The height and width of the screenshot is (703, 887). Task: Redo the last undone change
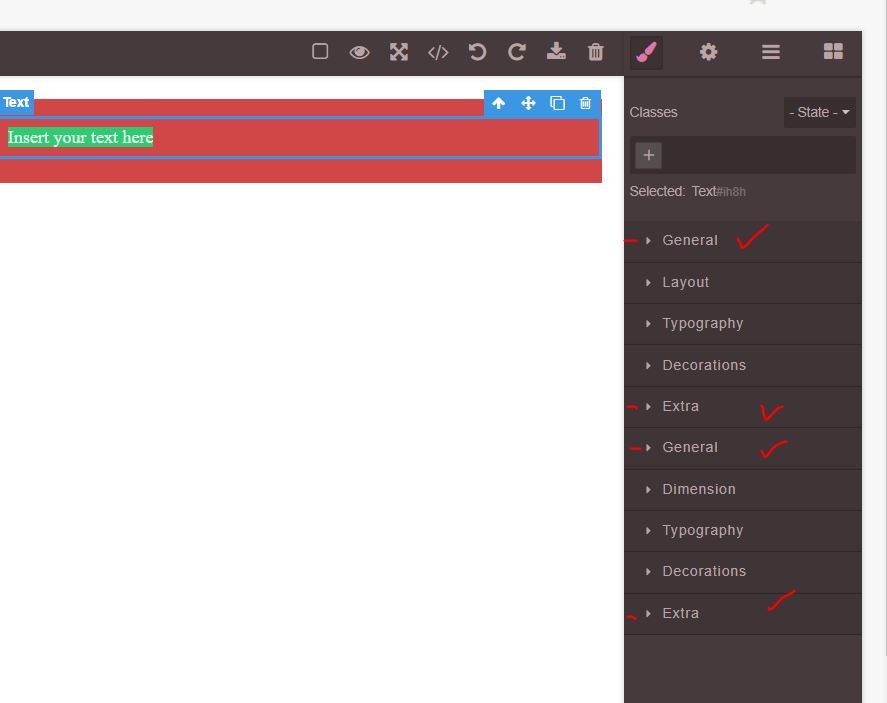(516, 52)
